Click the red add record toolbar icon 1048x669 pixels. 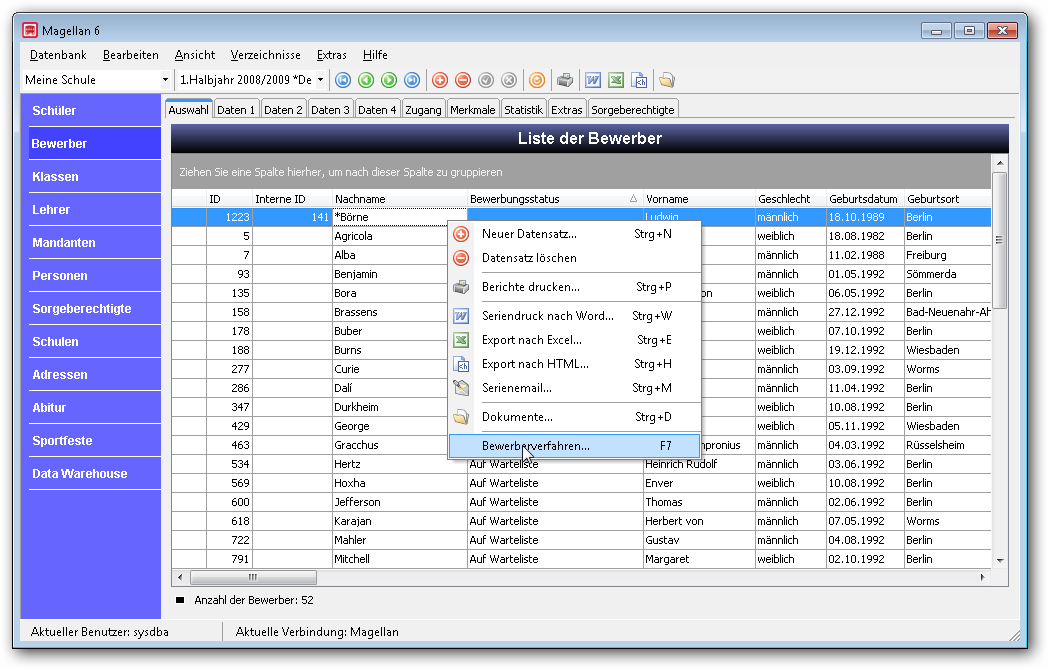pos(440,81)
